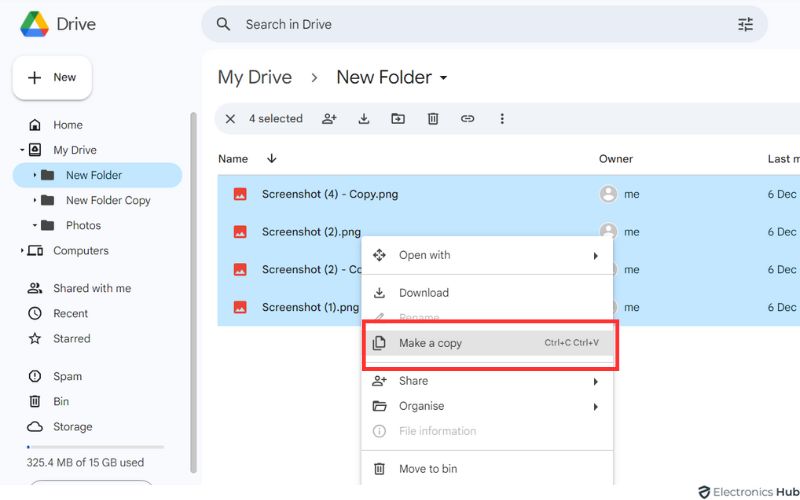Click image icon of Screenshot (2).png
The height and width of the screenshot is (500, 800).
click(240, 232)
